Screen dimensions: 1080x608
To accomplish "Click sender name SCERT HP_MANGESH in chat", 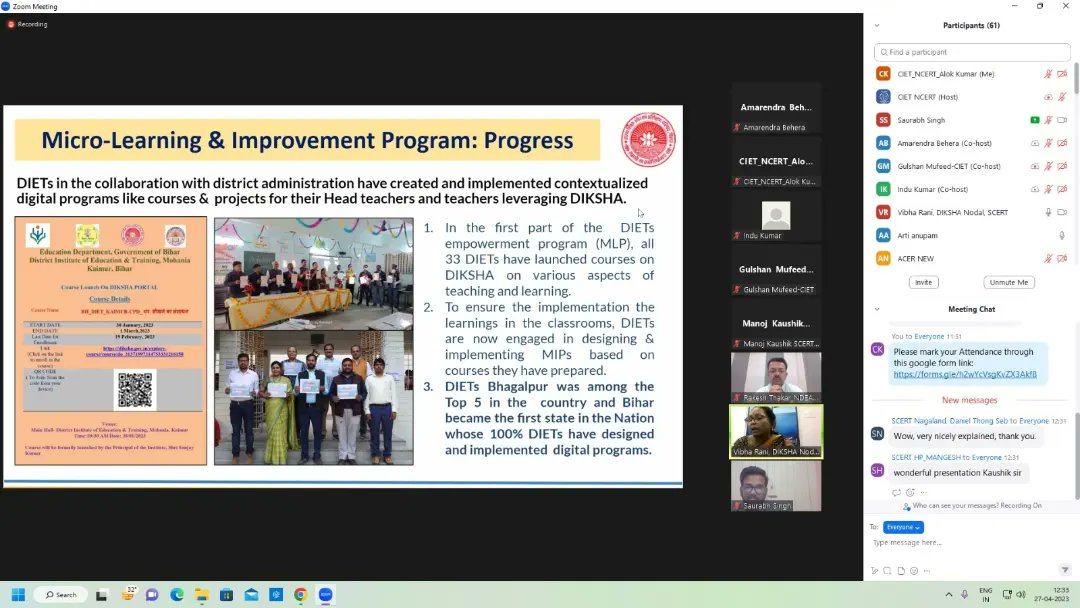I will tap(927, 458).
